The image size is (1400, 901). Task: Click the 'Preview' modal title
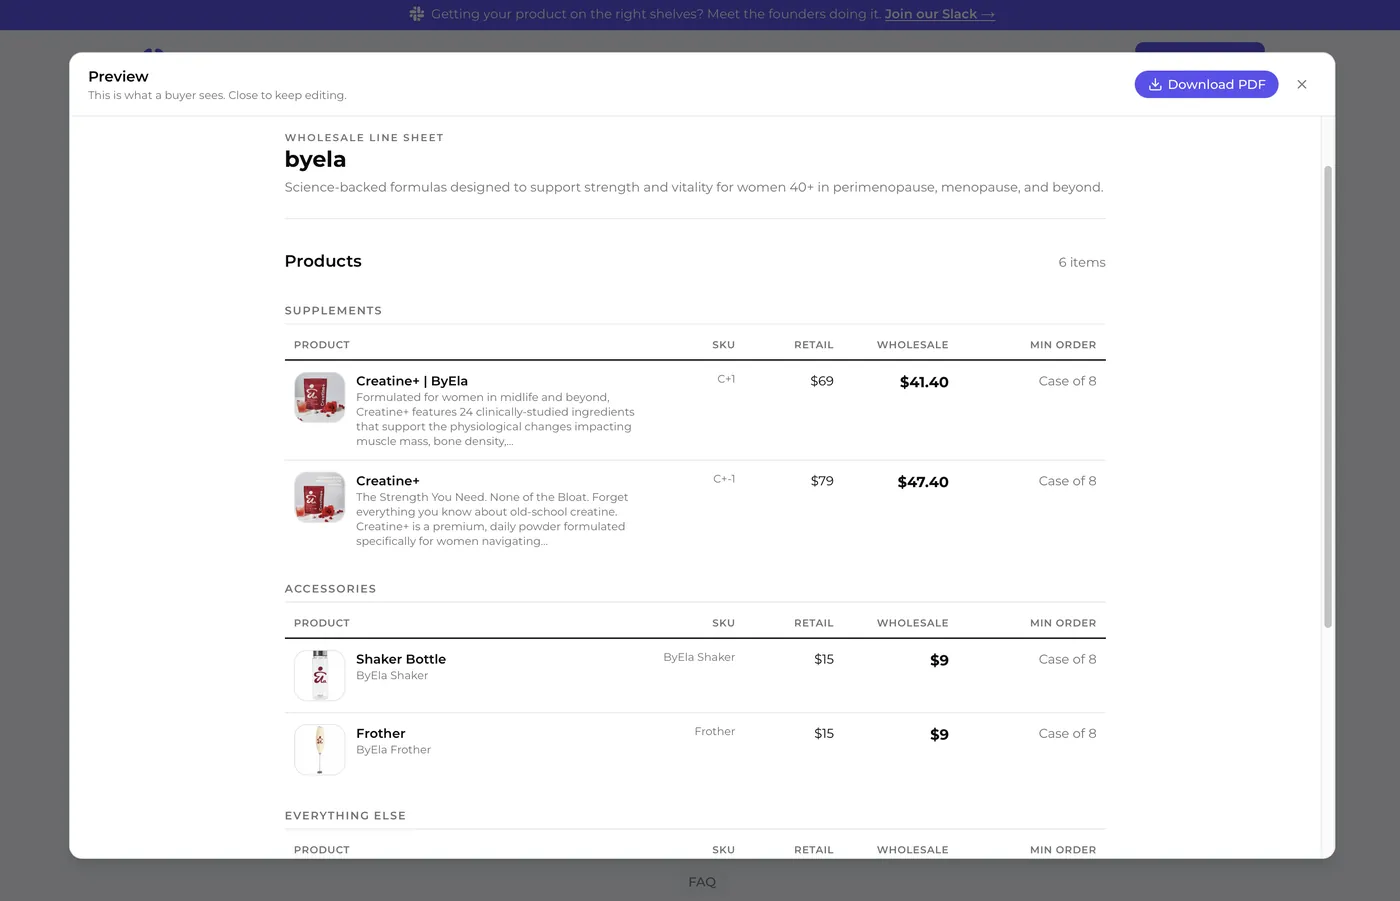pos(118,76)
